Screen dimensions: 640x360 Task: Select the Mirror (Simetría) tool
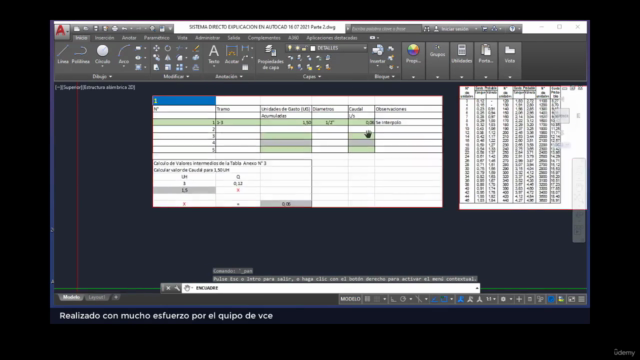click(168, 58)
